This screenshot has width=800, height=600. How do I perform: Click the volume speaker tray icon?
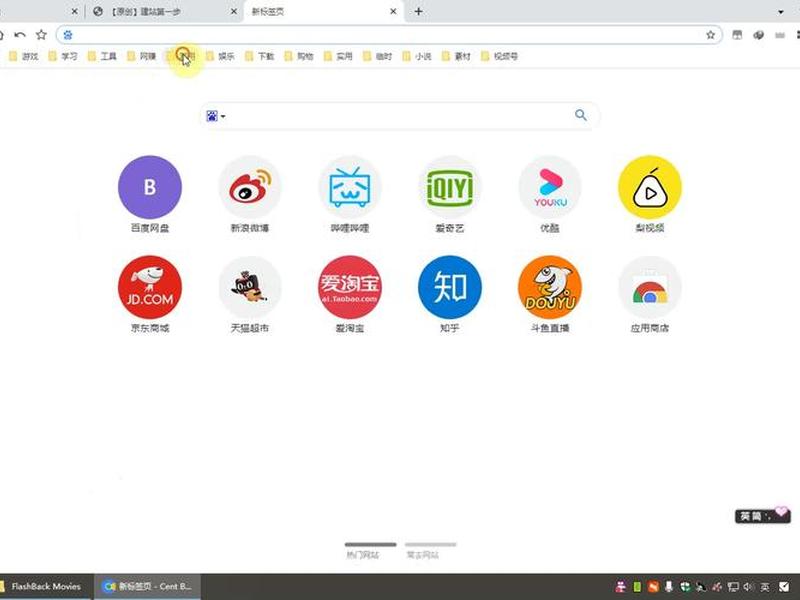748,587
